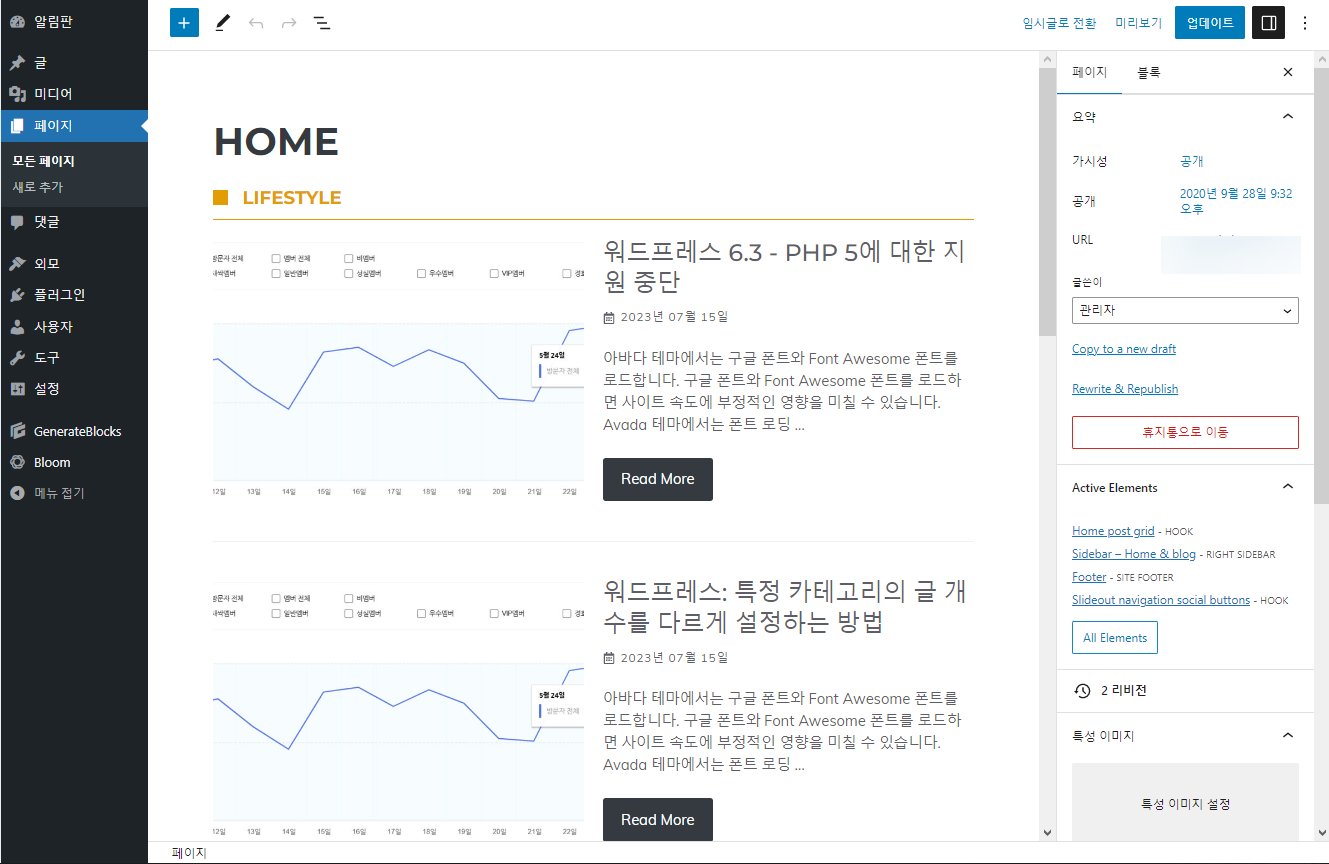Click 페이지 breadcrumb in bottom bar
Viewport: 1329px width, 864px height.
(189, 853)
